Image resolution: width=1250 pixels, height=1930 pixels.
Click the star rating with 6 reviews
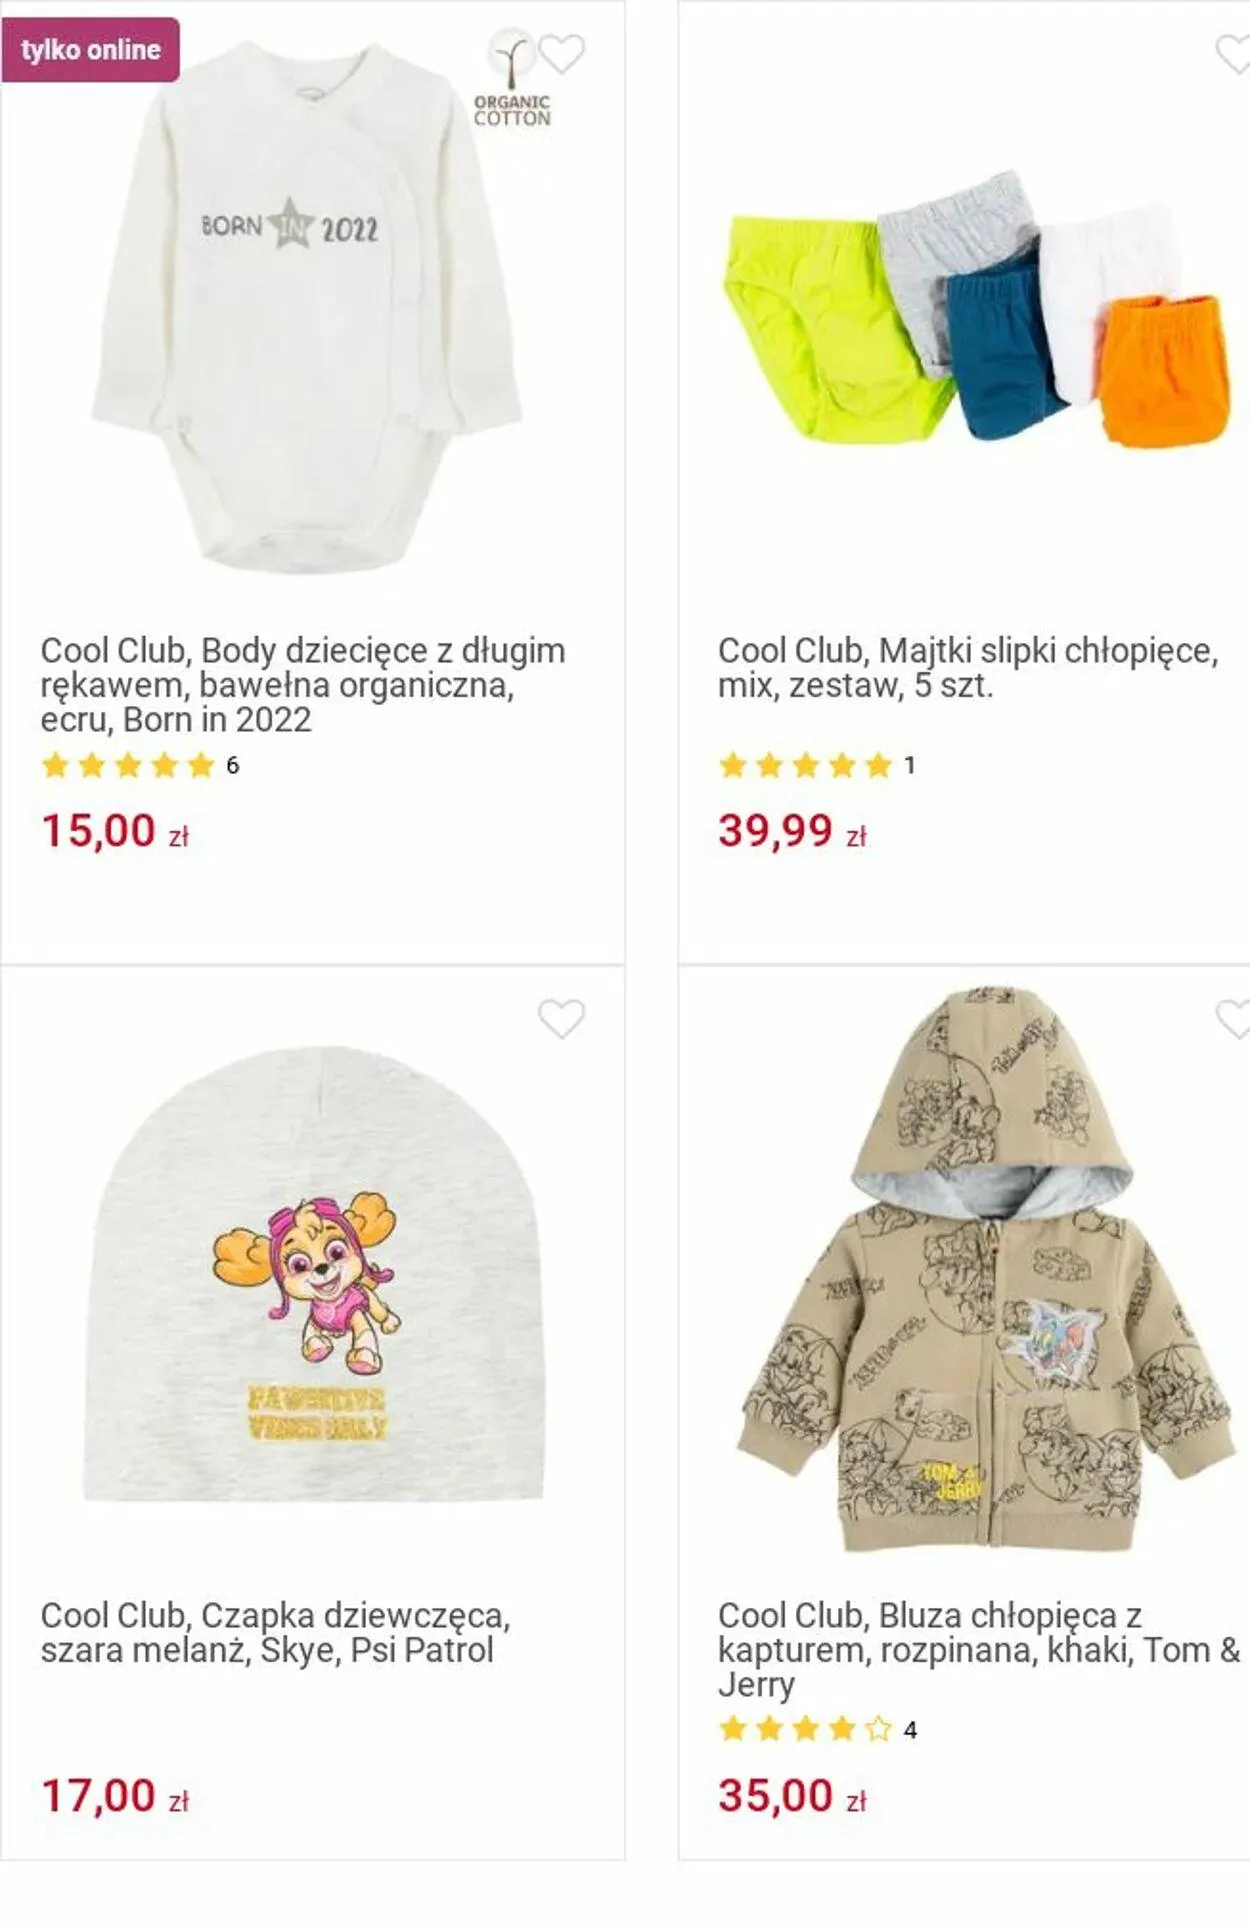[140, 766]
